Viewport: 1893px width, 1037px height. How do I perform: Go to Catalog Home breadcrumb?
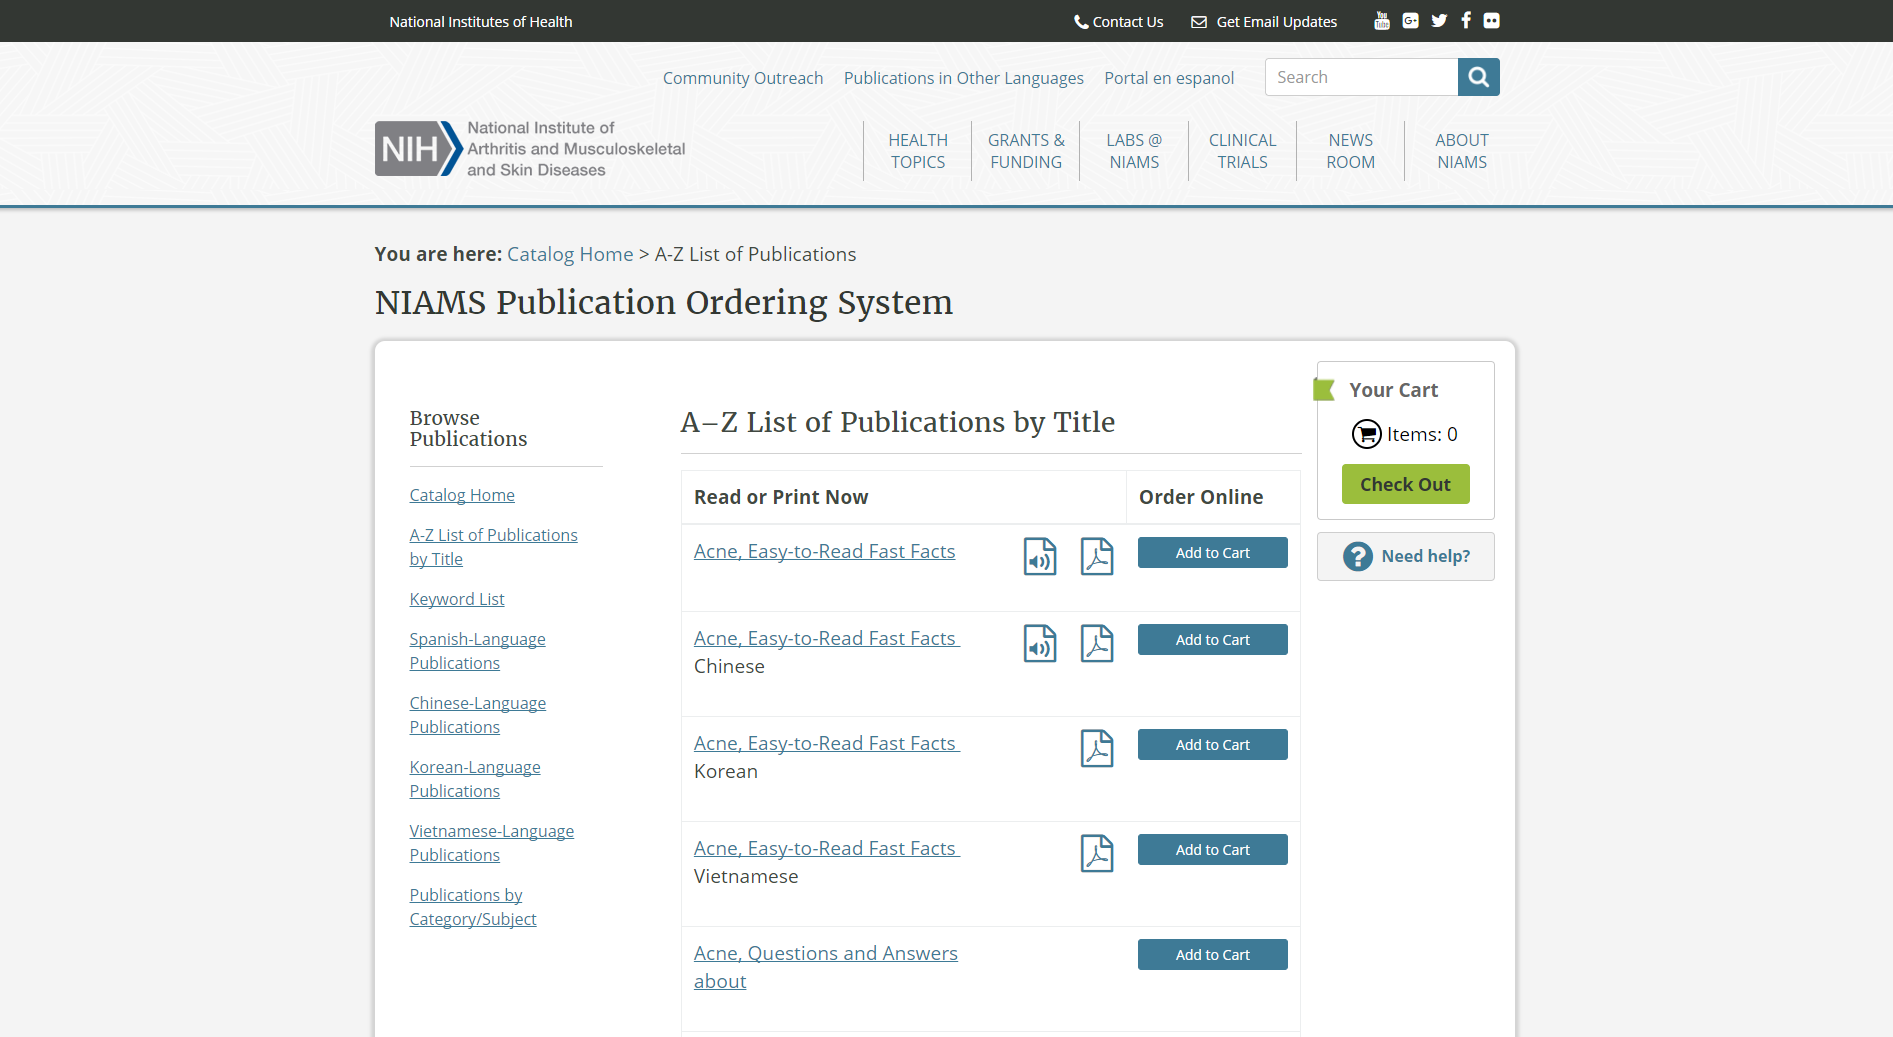pyautogui.click(x=570, y=254)
